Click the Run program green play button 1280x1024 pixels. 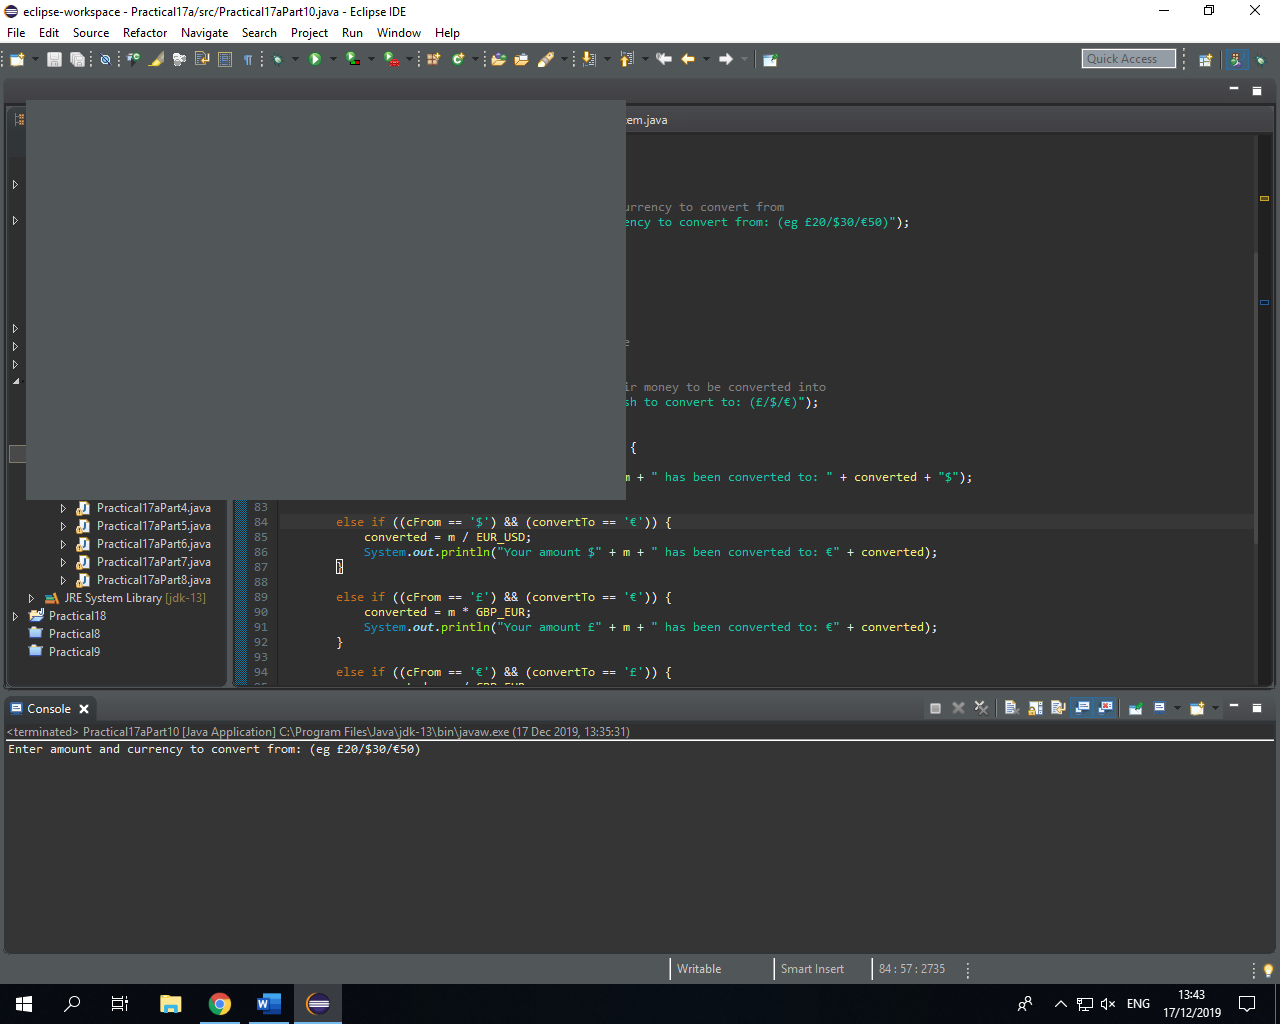(315, 60)
